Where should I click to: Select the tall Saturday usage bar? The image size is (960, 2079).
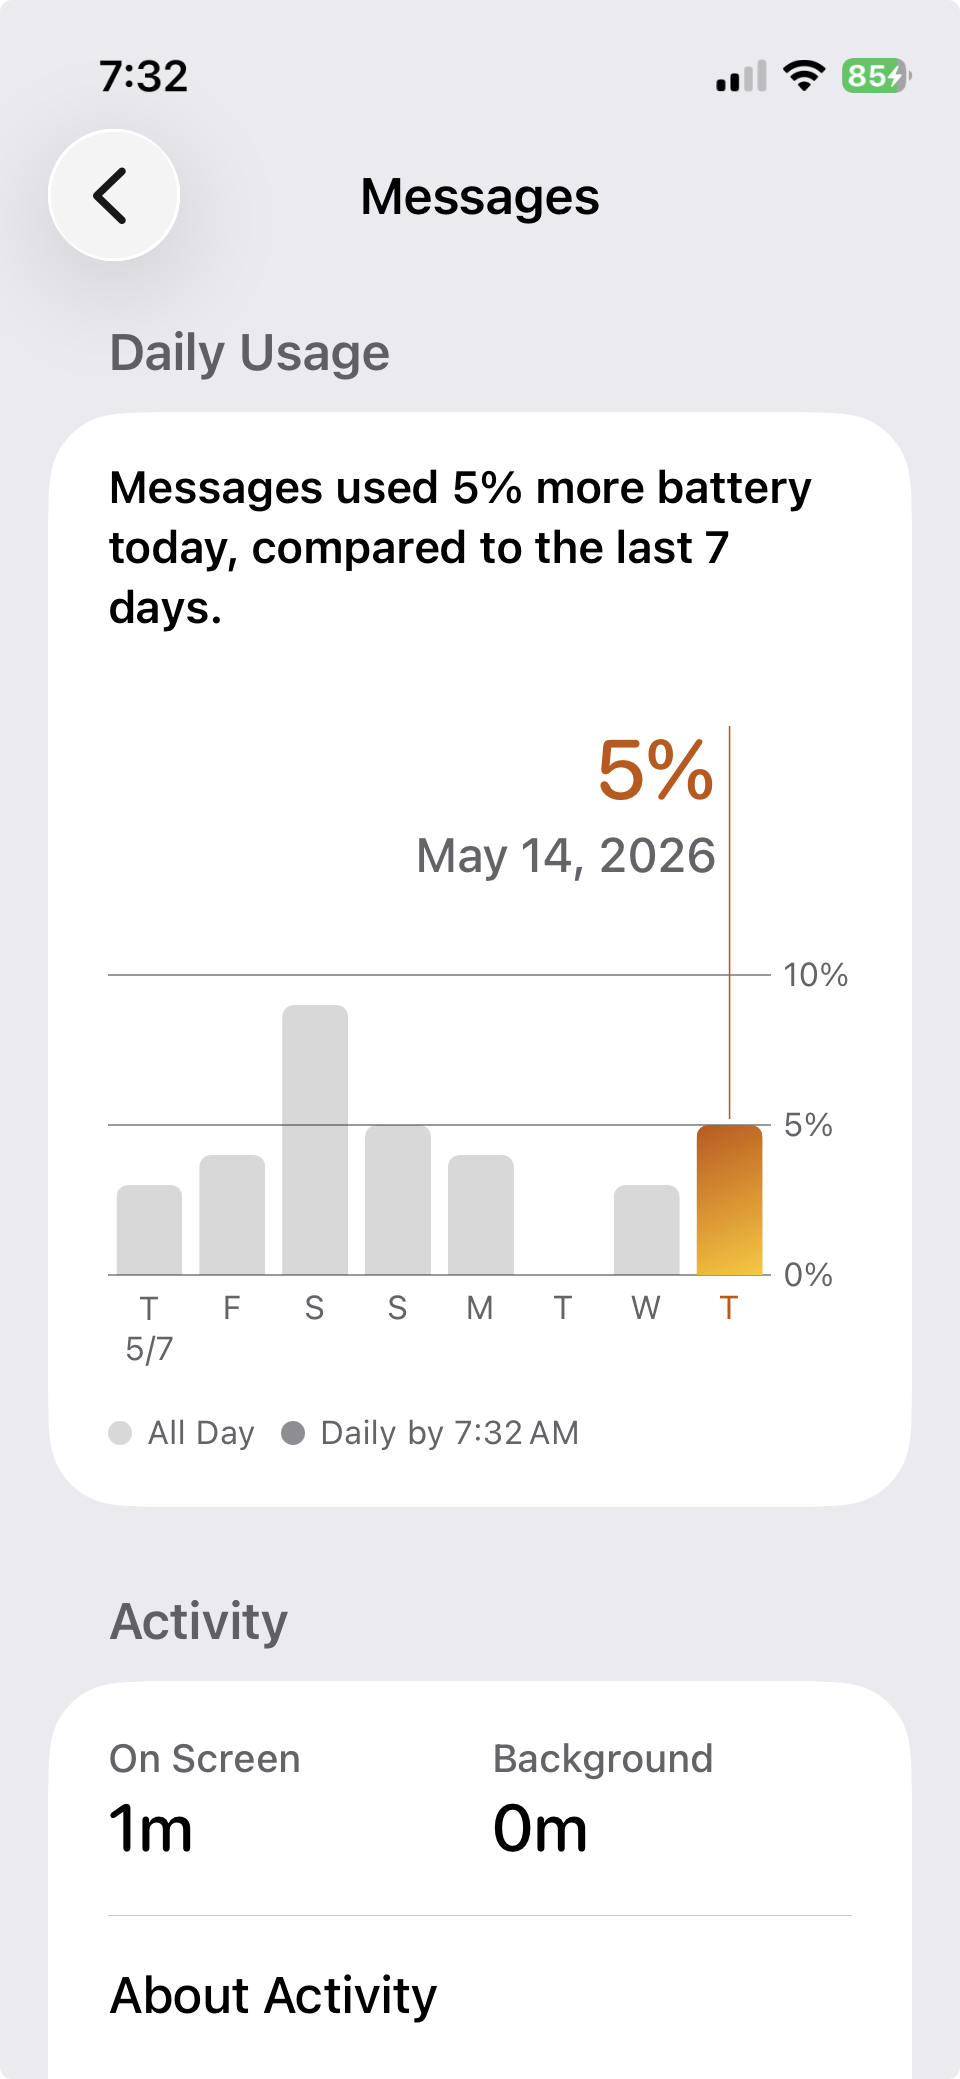click(315, 1140)
